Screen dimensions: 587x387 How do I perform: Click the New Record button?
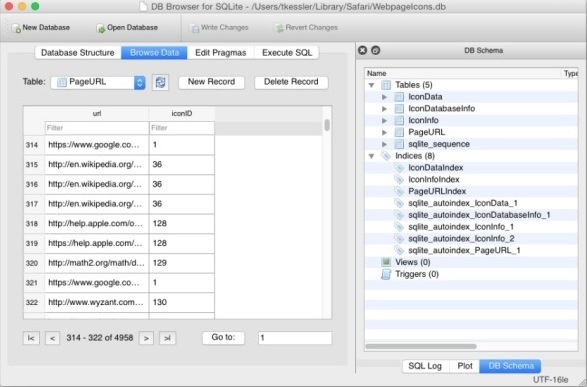[x=212, y=82]
